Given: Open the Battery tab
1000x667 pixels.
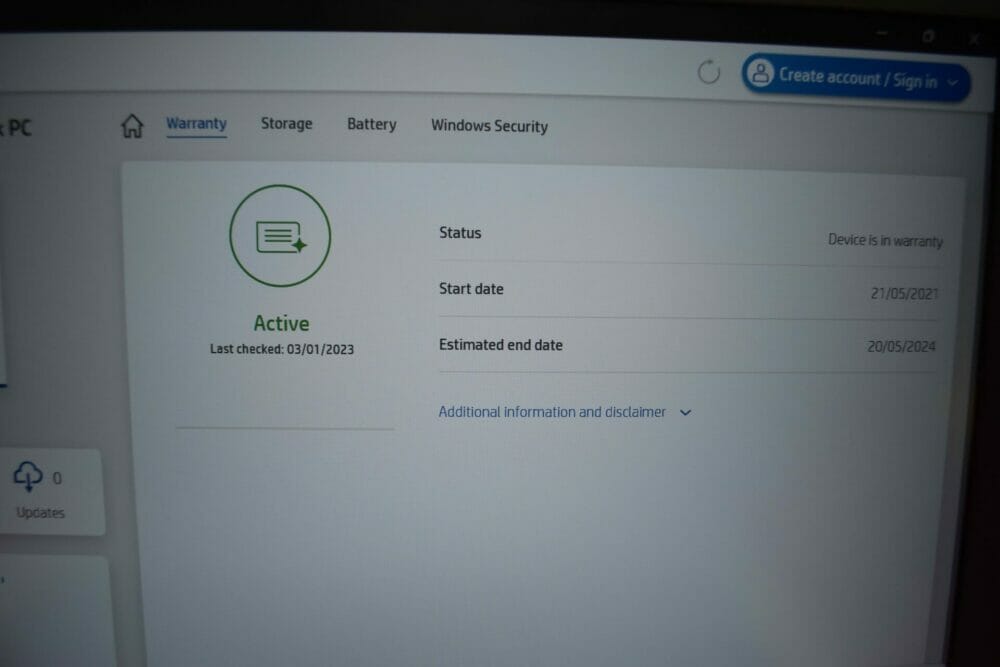Looking at the screenshot, I should coord(372,124).
